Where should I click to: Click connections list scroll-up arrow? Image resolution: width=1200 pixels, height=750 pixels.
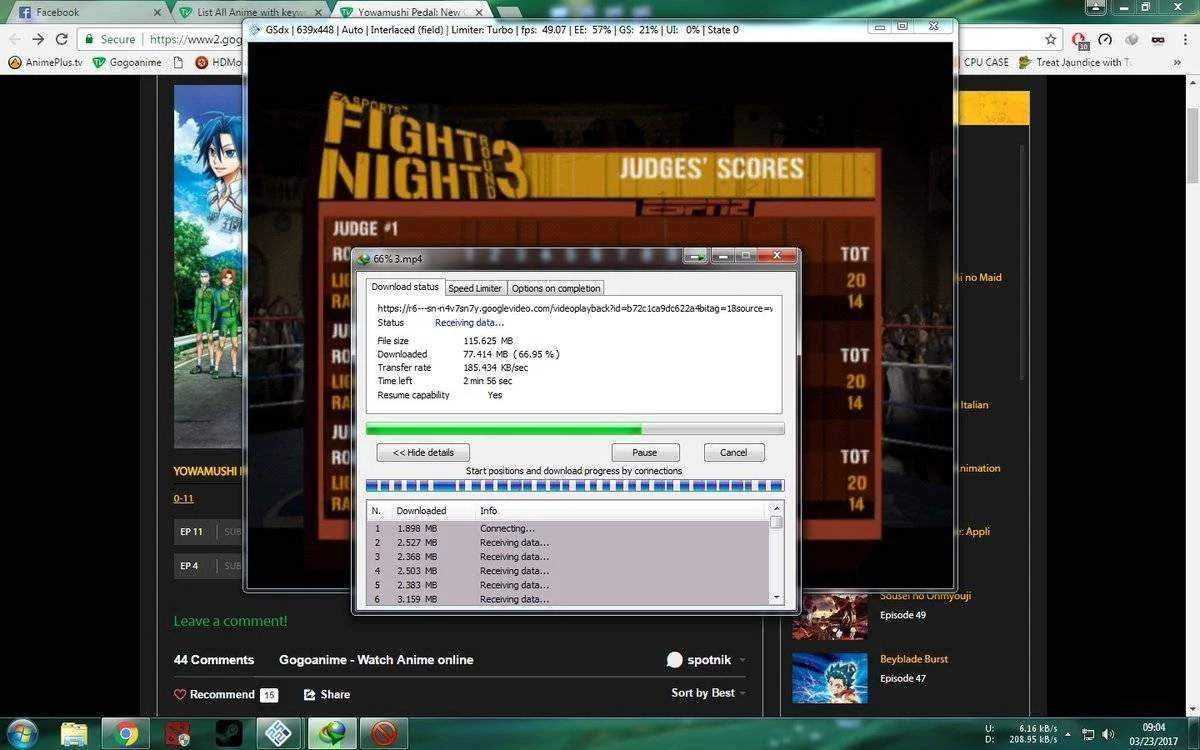[x=776, y=510]
